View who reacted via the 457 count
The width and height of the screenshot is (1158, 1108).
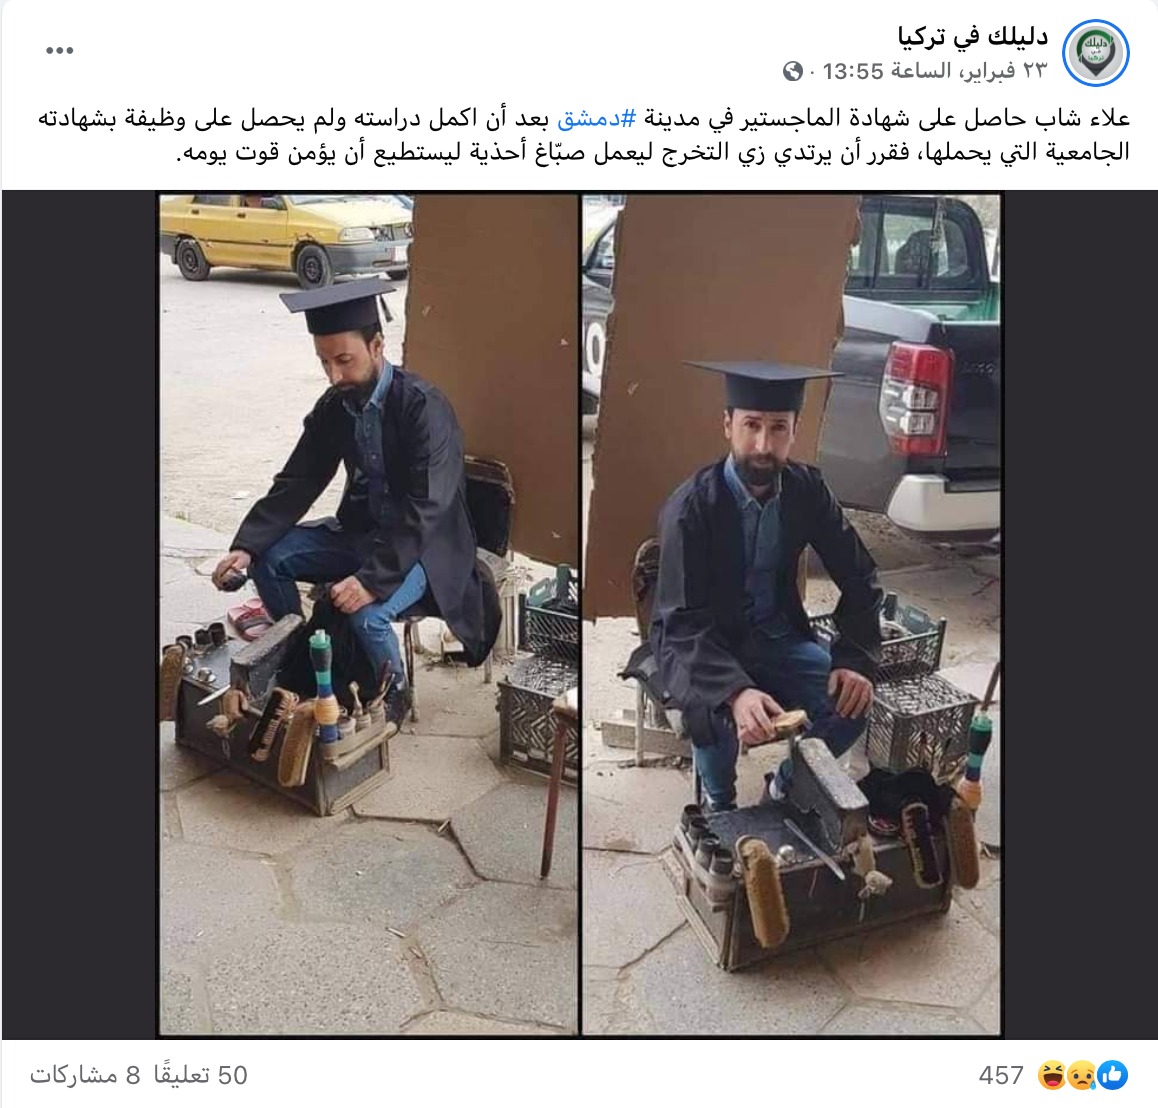(1001, 1075)
